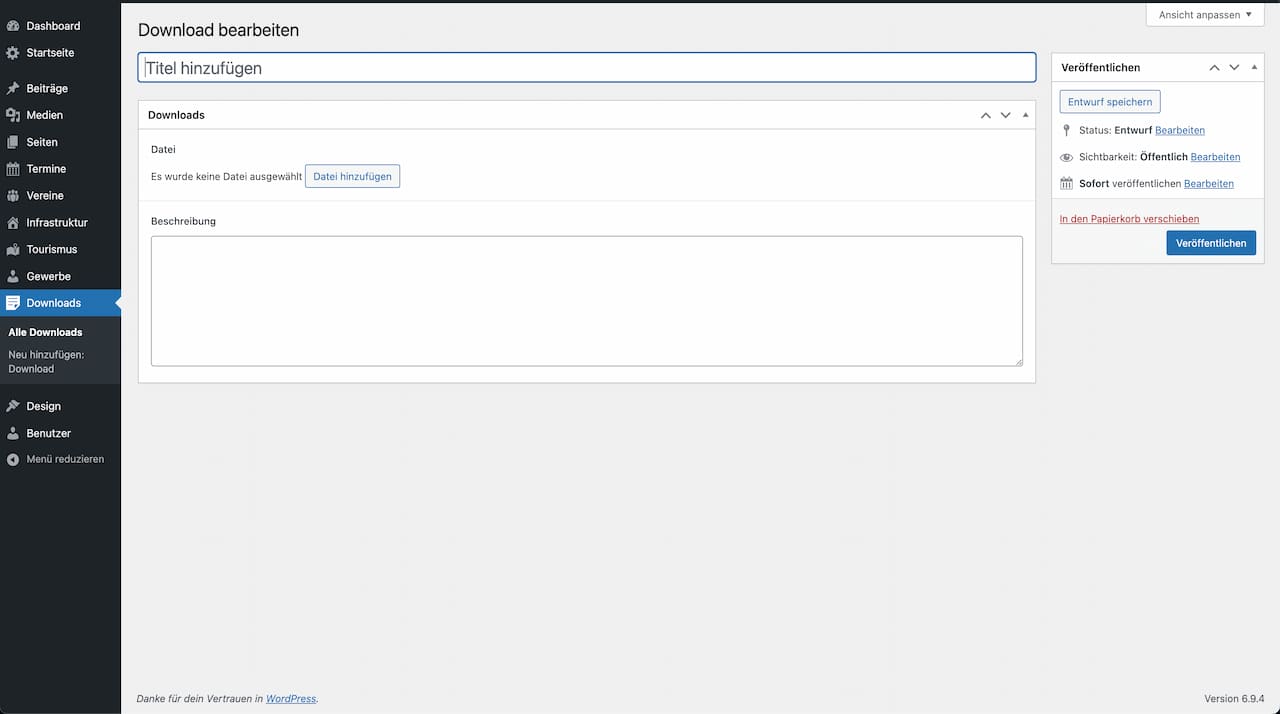
Task: Click the Vereine group icon
Action: coord(13,196)
